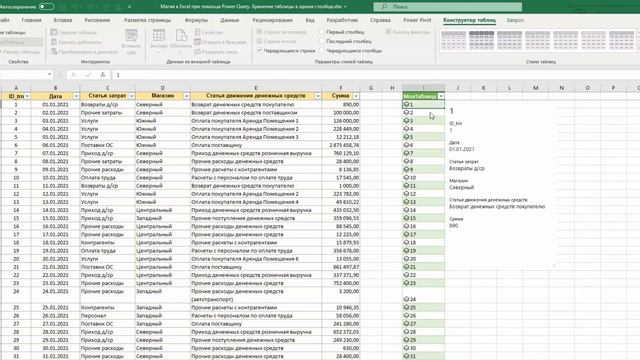Image resolution: width=640 pixels, height=360 pixels.
Task: Click the Размер таблицы resize command
Action: click(x=20, y=52)
